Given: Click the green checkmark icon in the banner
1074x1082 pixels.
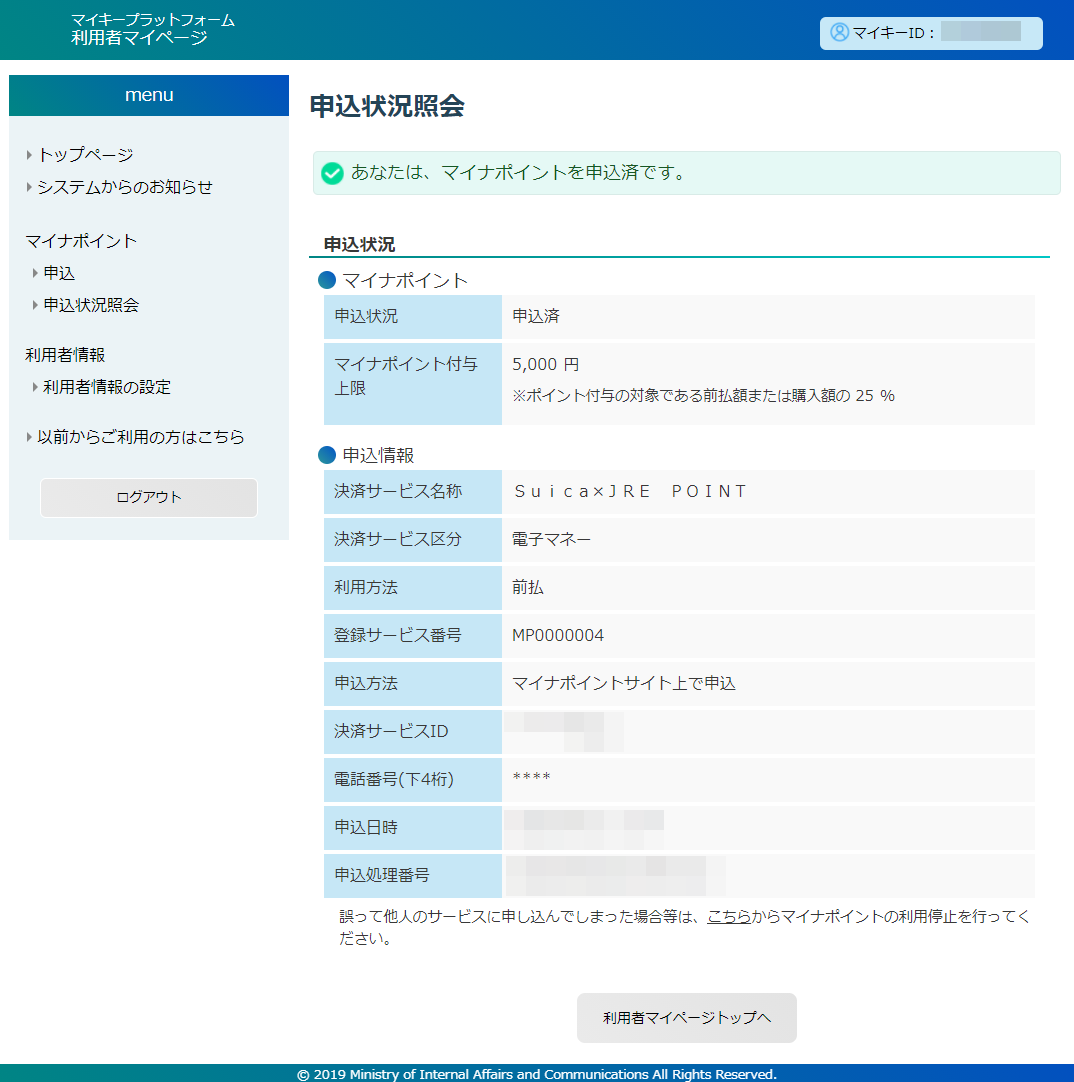Looking at the screenshot, I should [332, 173].
